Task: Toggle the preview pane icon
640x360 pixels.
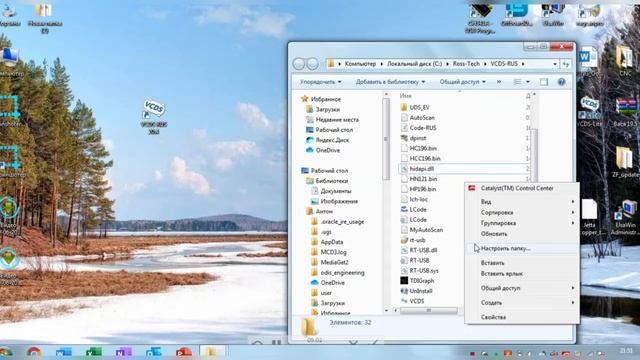Action: pos(544,82)
